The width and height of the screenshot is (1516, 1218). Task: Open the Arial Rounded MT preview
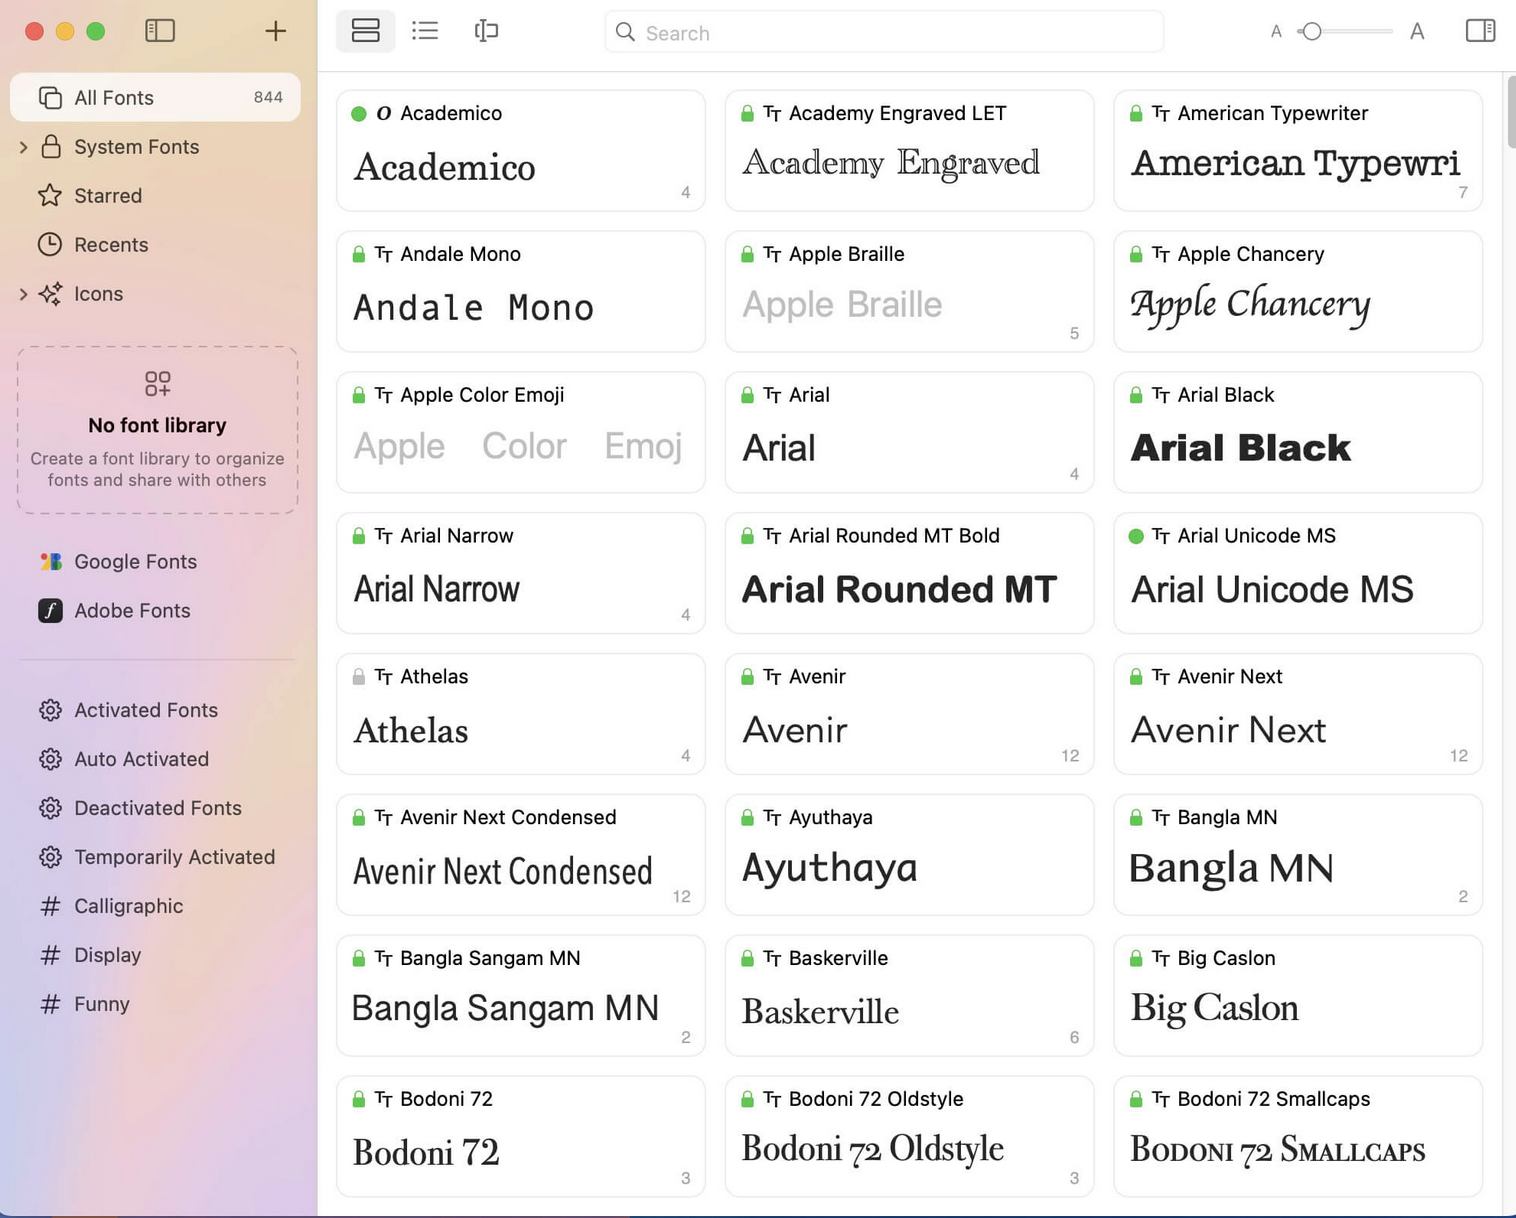click(899, 589)
